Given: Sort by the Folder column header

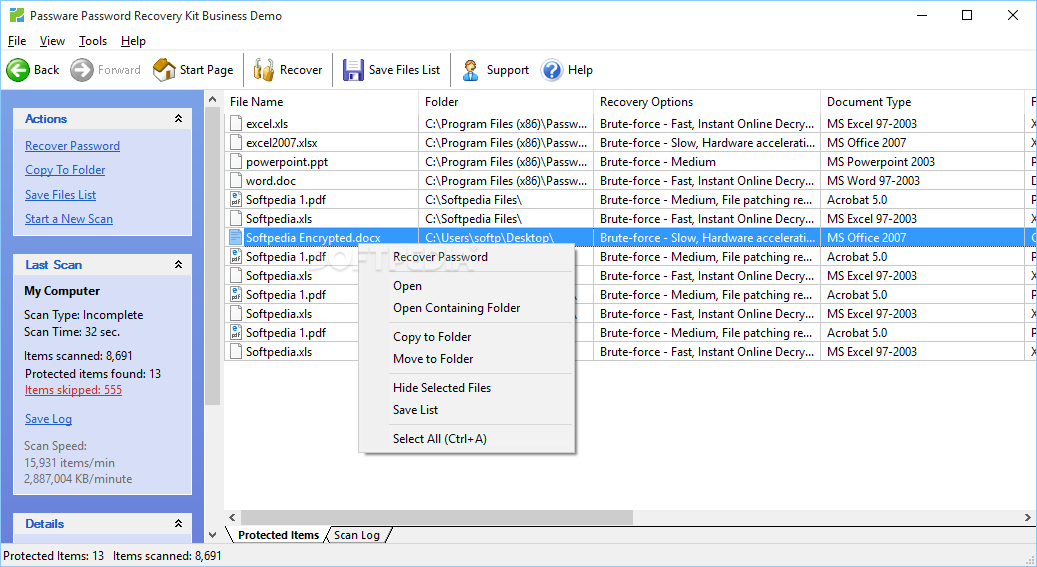Looking at the screenshot, I should (506, 102).
